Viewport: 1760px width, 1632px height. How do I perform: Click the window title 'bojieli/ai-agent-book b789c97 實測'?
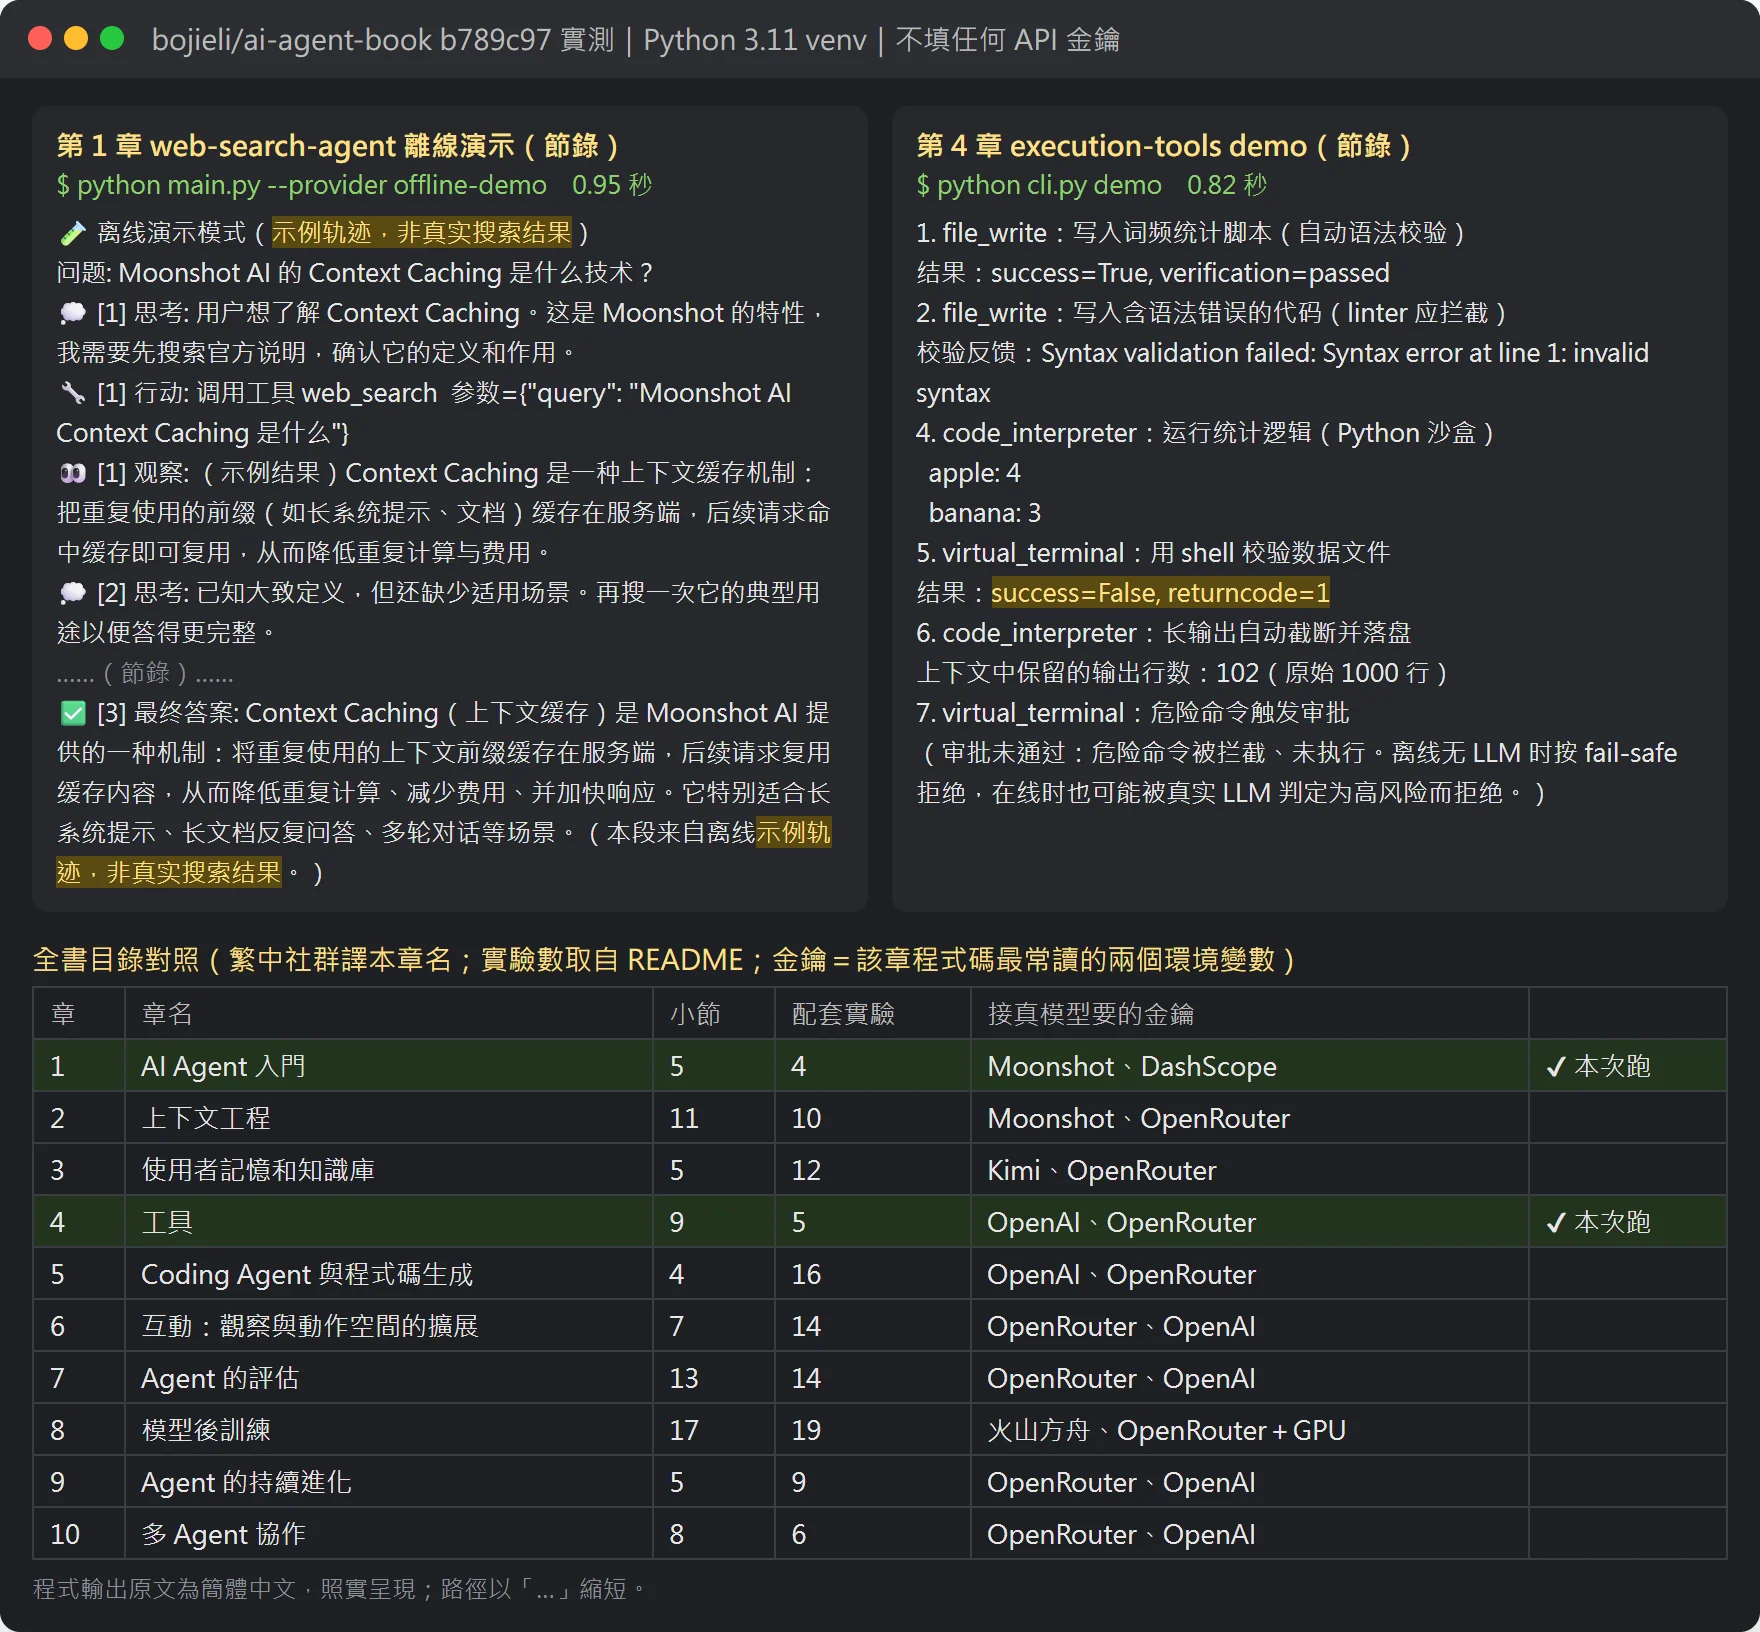click(x=383, y=40)
